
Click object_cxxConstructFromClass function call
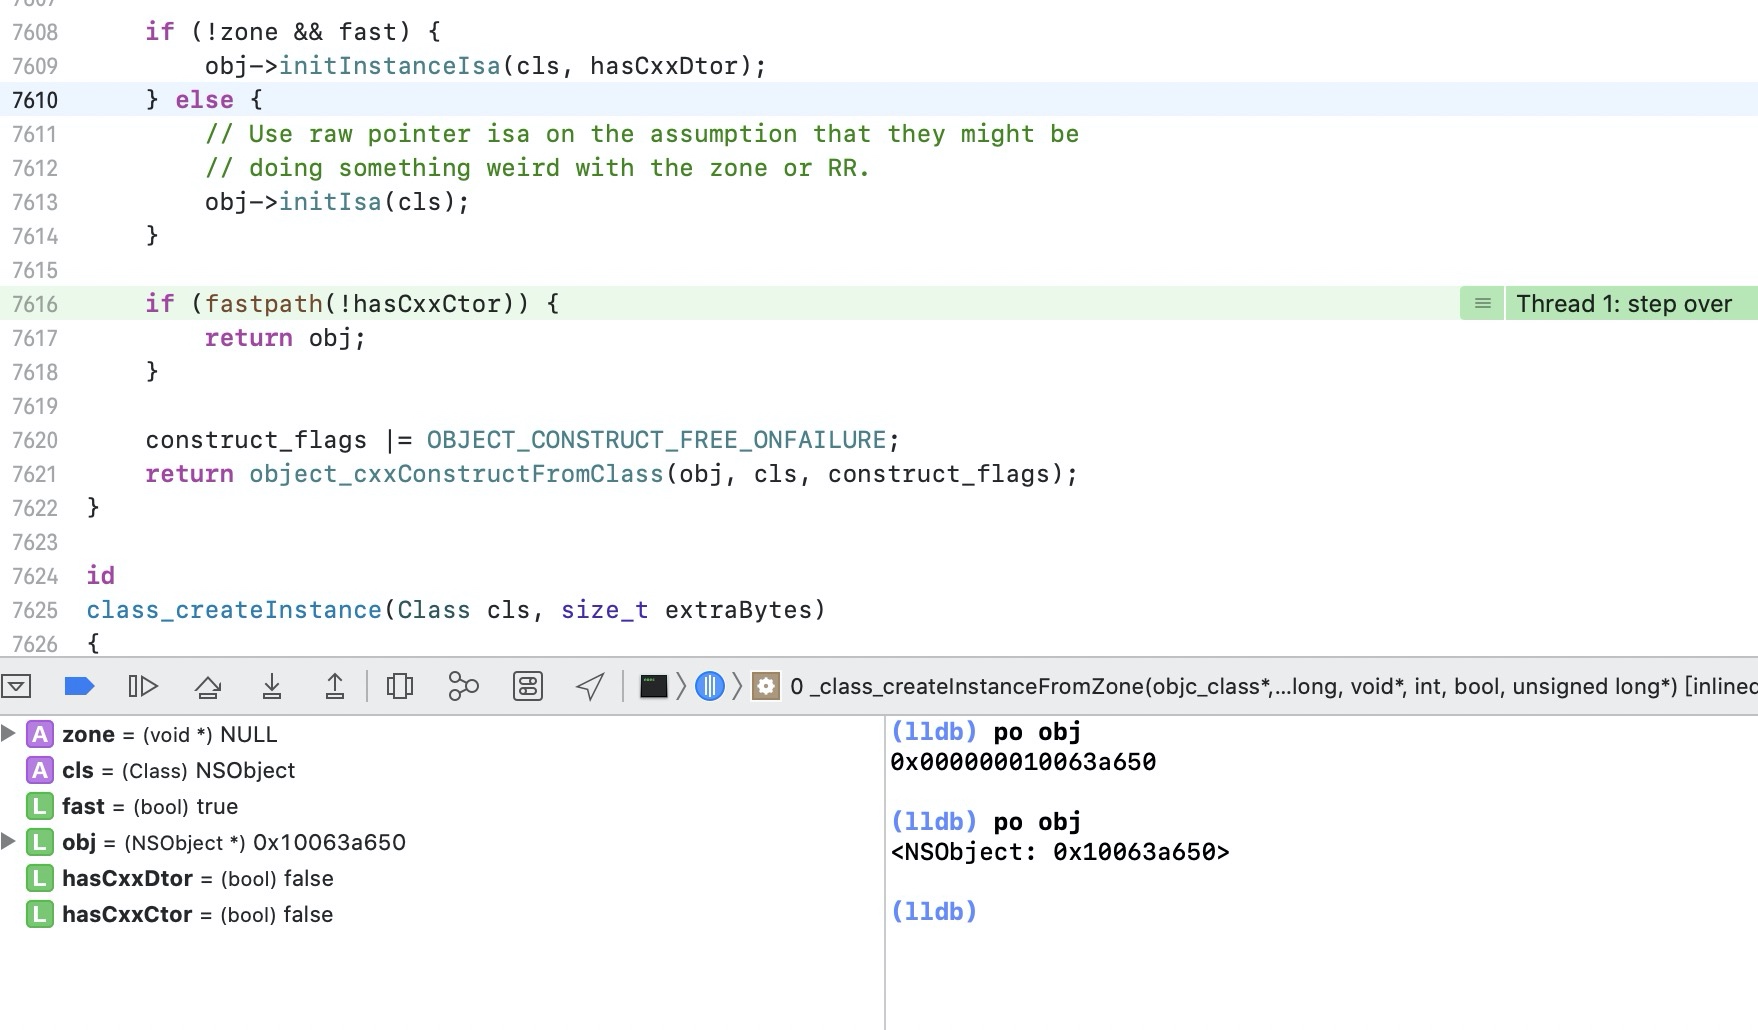click(456, 474)
